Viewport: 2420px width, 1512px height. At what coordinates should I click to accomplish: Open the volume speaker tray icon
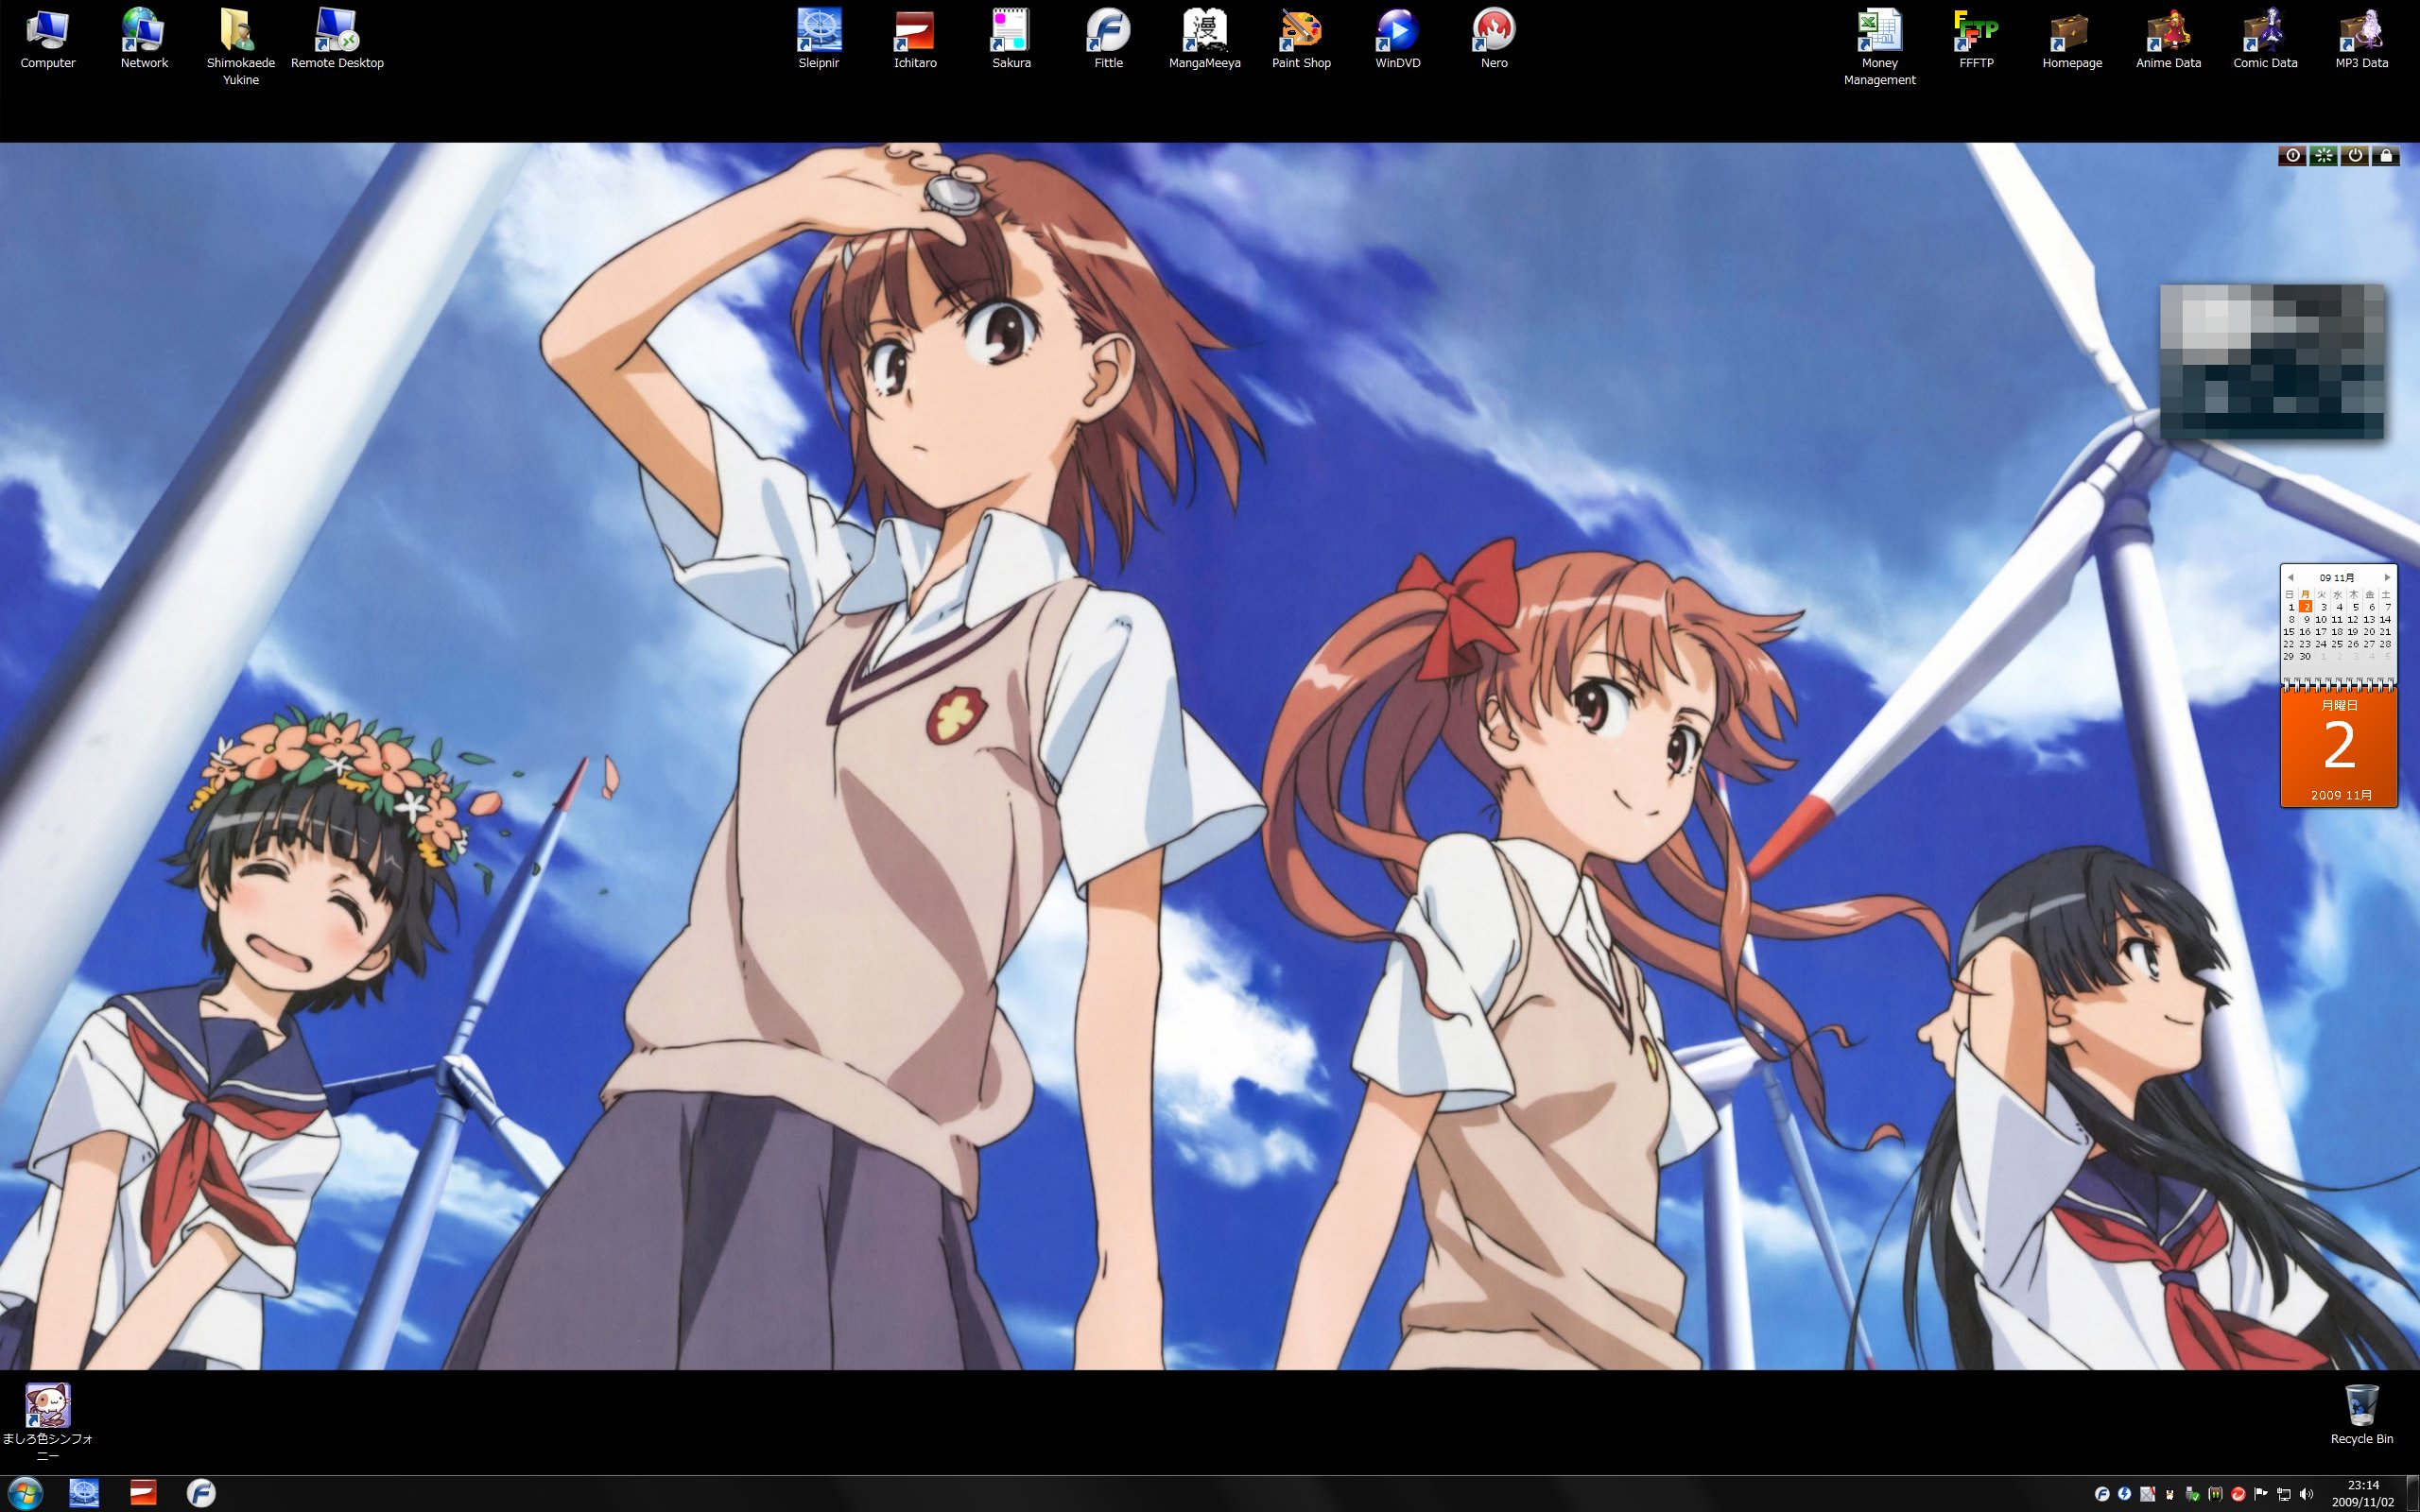(x=2306, y=1494)
